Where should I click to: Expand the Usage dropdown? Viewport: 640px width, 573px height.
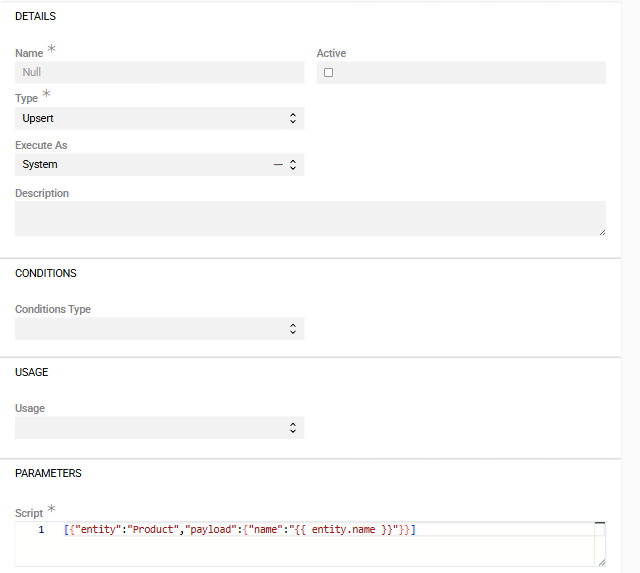click(x=159, y=427)
